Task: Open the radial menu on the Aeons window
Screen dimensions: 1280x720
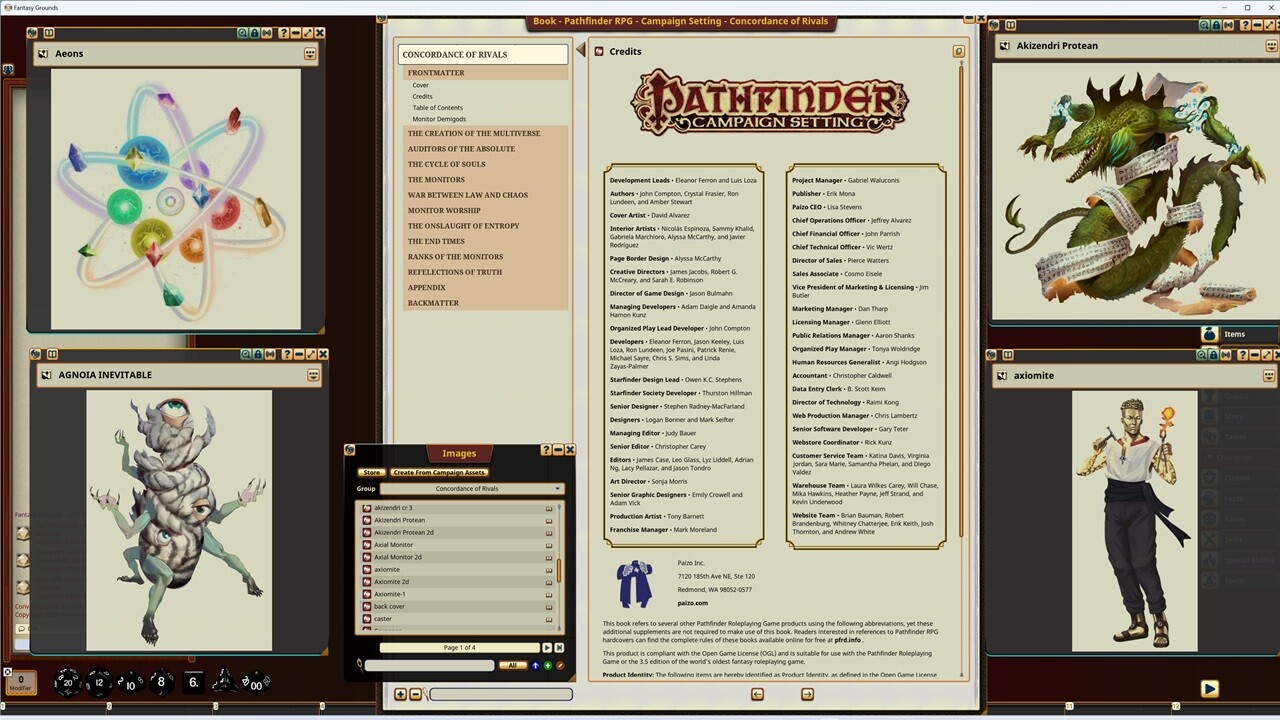Action: (x=310, y=53)
